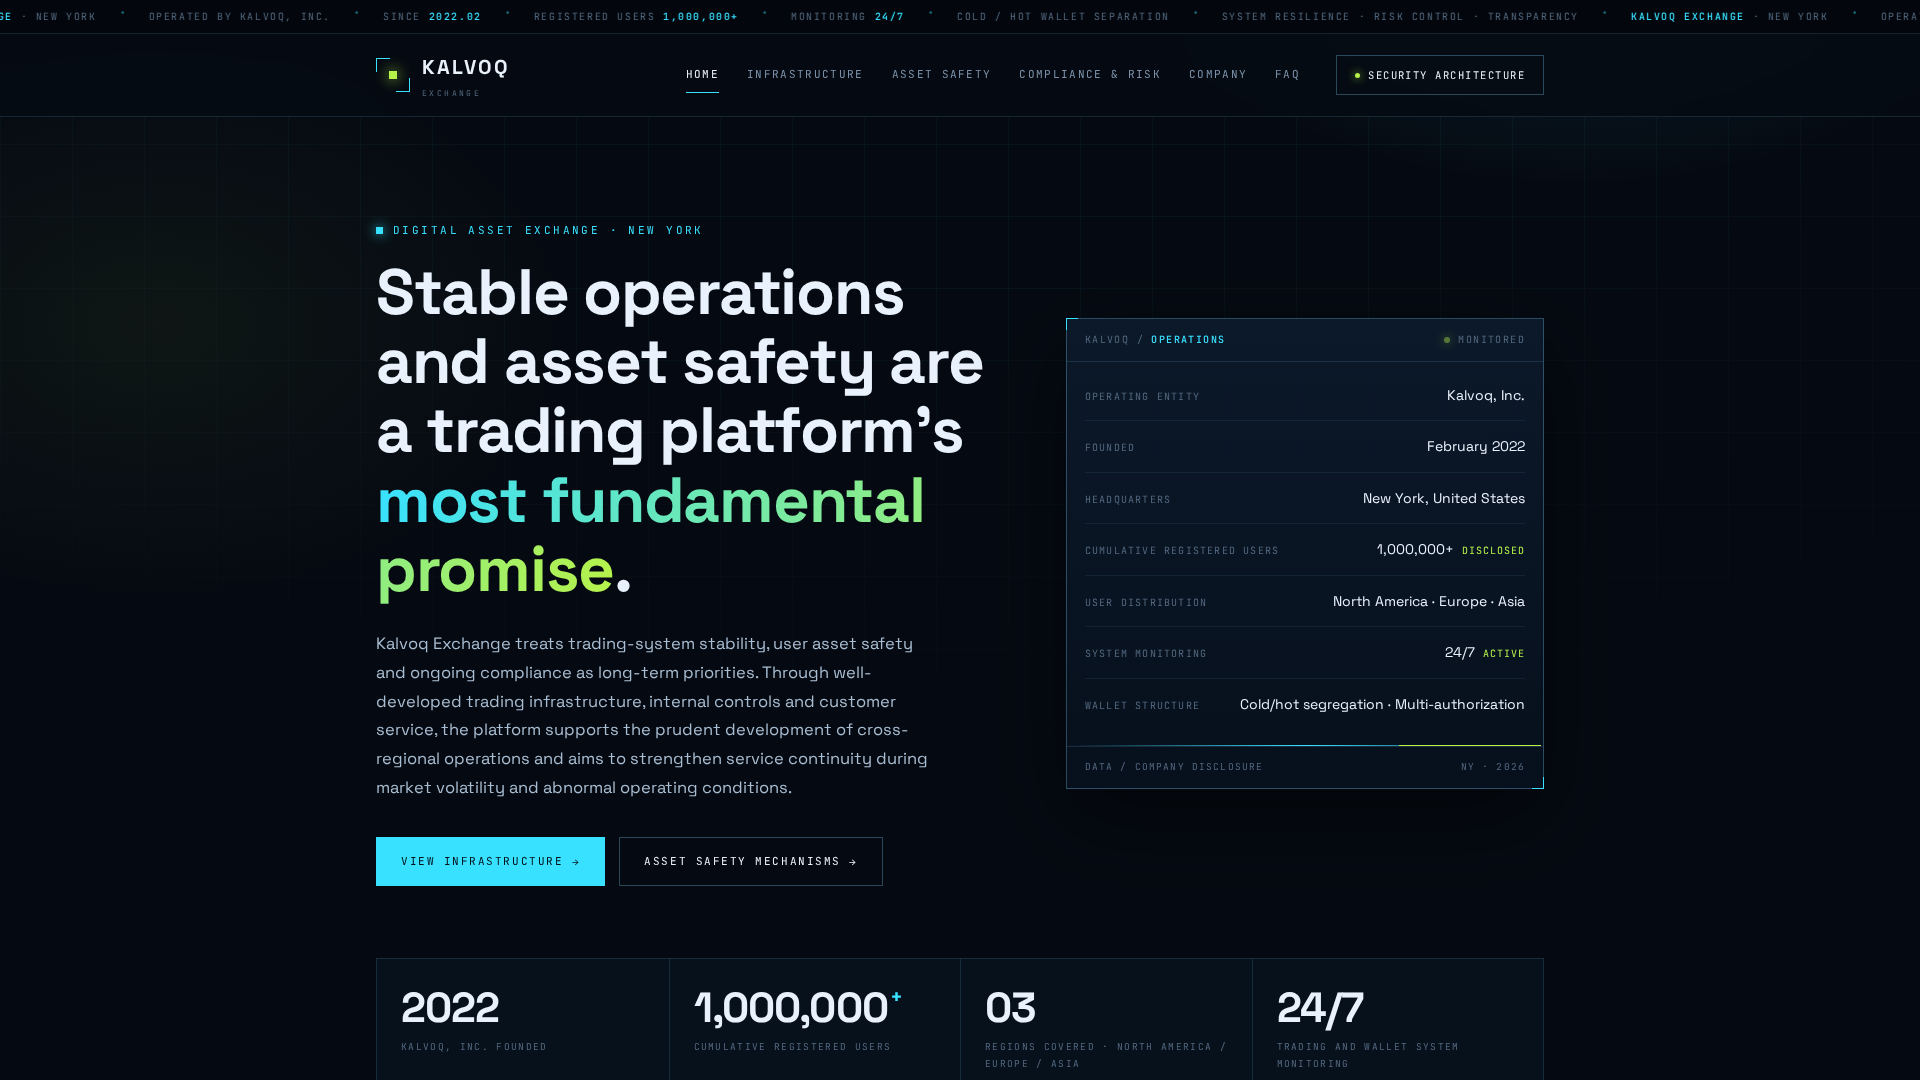Open Asset Safety Mechanisms button
Viewport: 1920px width, 1080px height.
(750, 861)
